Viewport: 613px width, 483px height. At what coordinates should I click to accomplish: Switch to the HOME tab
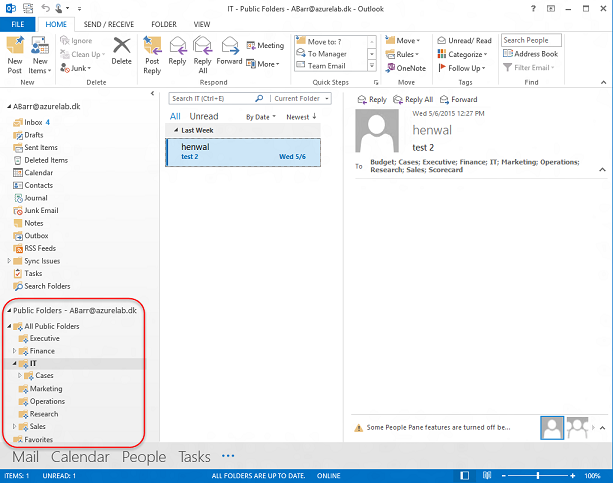tap(56, 24)
